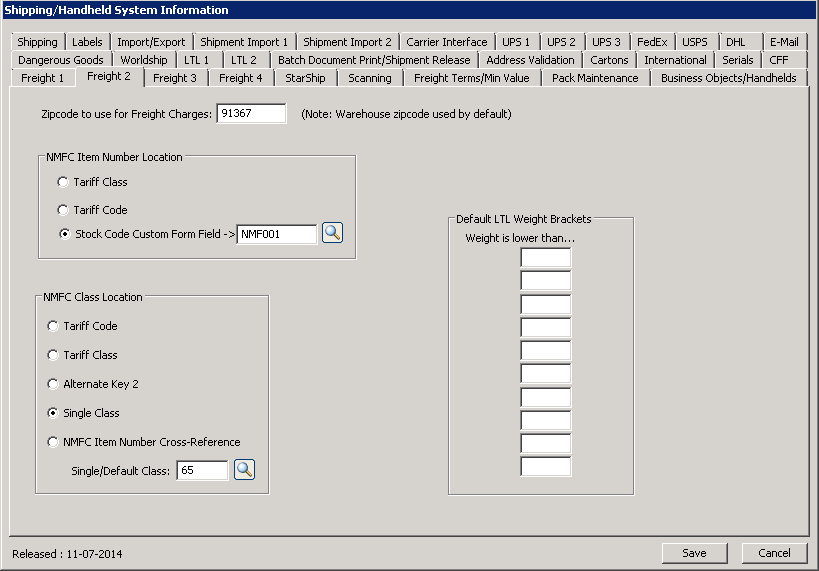Screen dimensions: 819x571
Task: Switch to the Freight 3 tab
Action: [x=175, y=78]
